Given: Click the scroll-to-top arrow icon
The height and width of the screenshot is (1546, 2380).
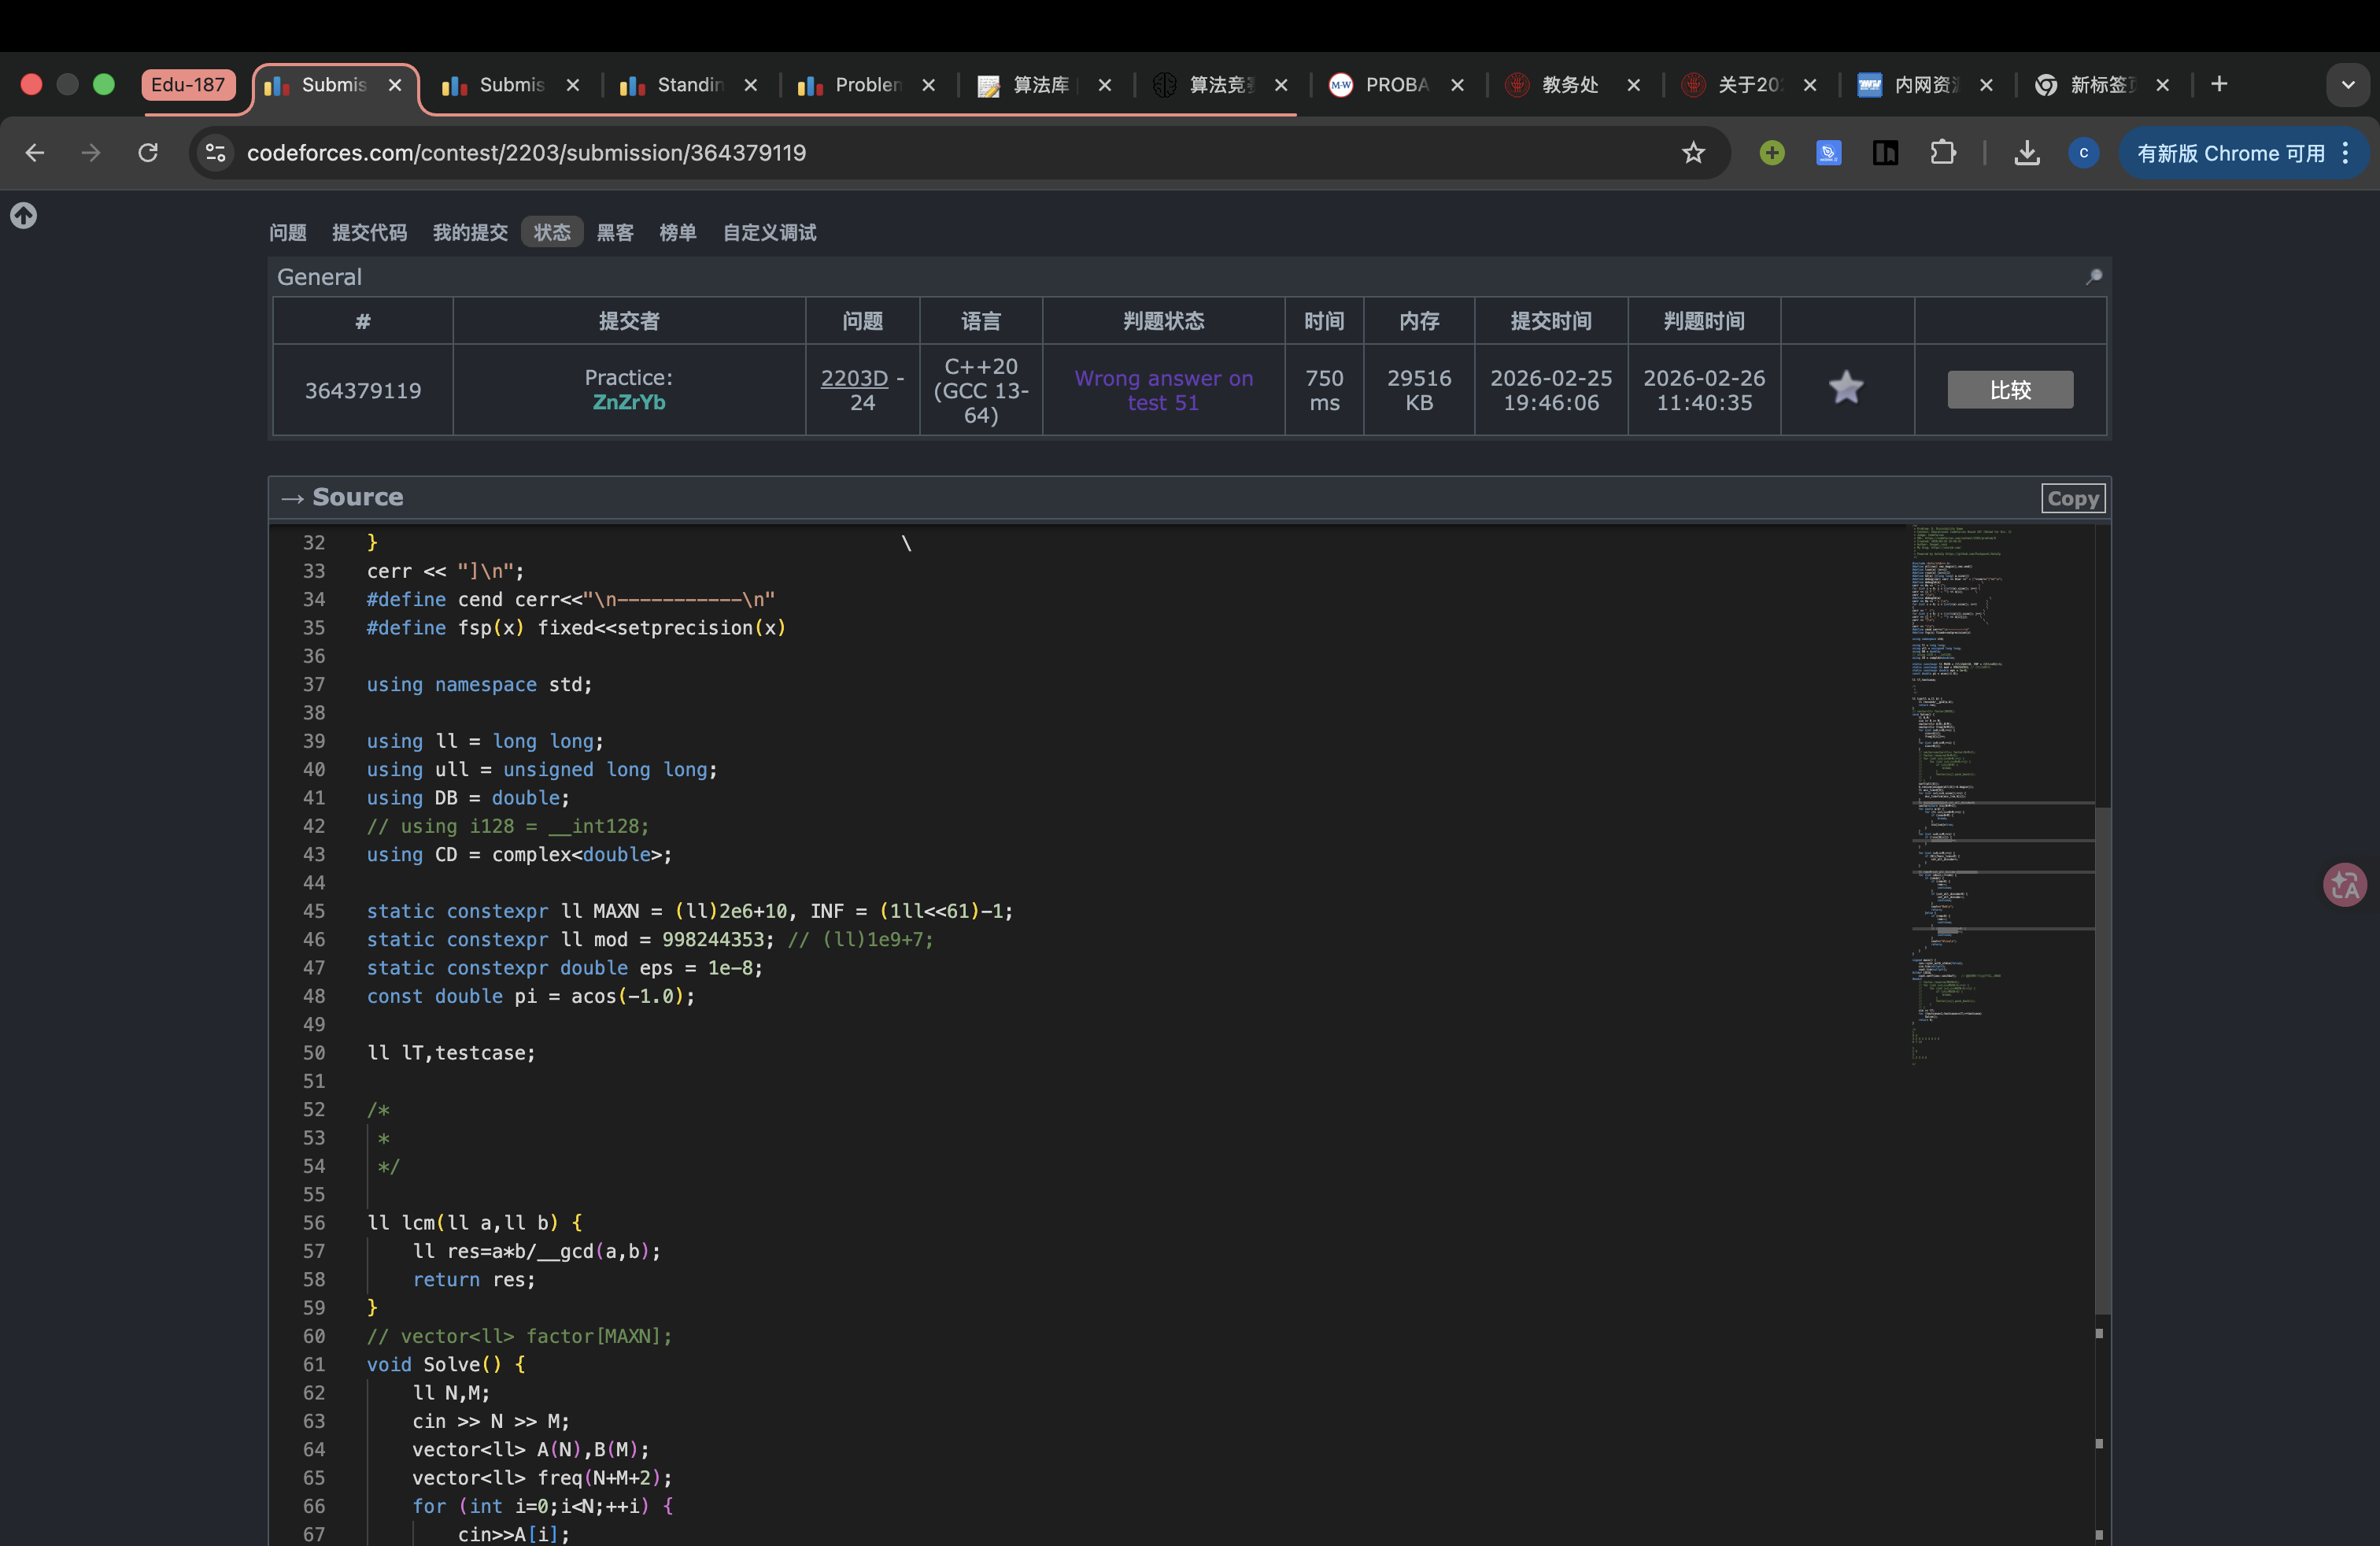Looking at the screenshot, I should pos(24,215).
